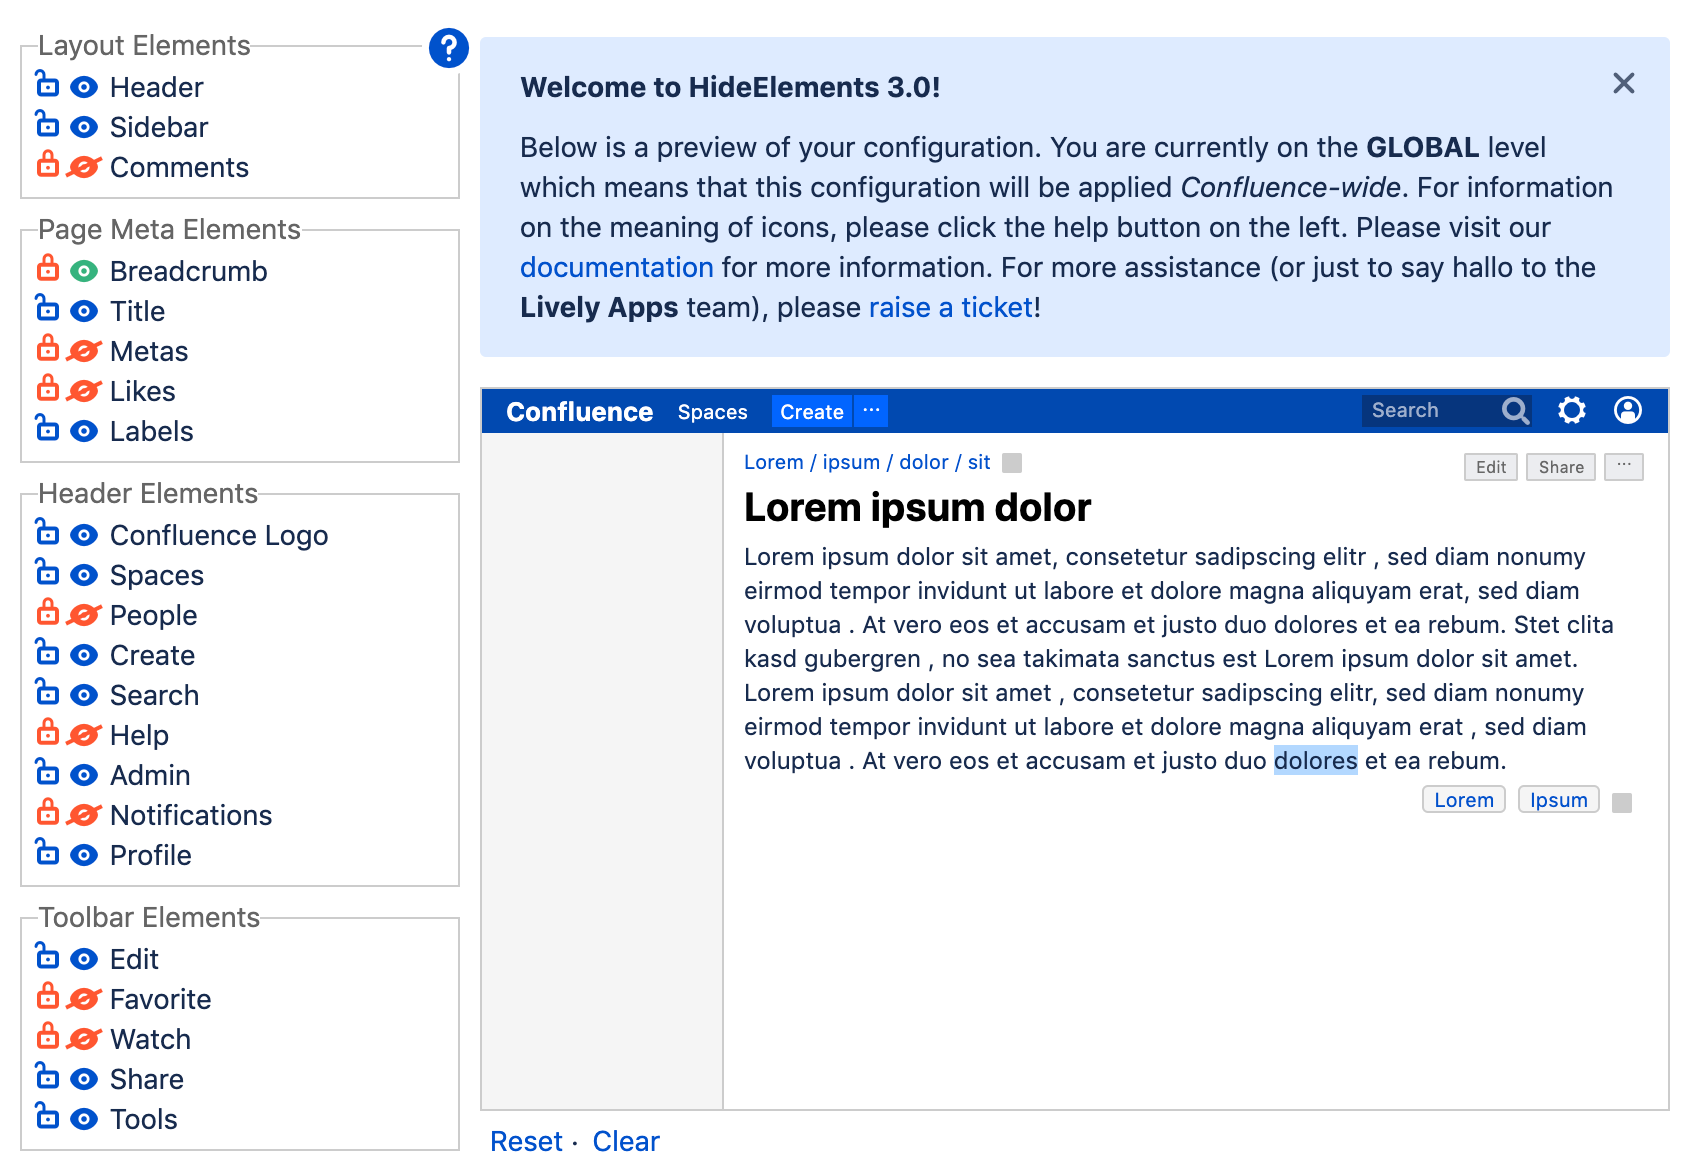1689x1161 pixels.
Task: Show Likes via its crossed eye icon
Action: (84, 391)
